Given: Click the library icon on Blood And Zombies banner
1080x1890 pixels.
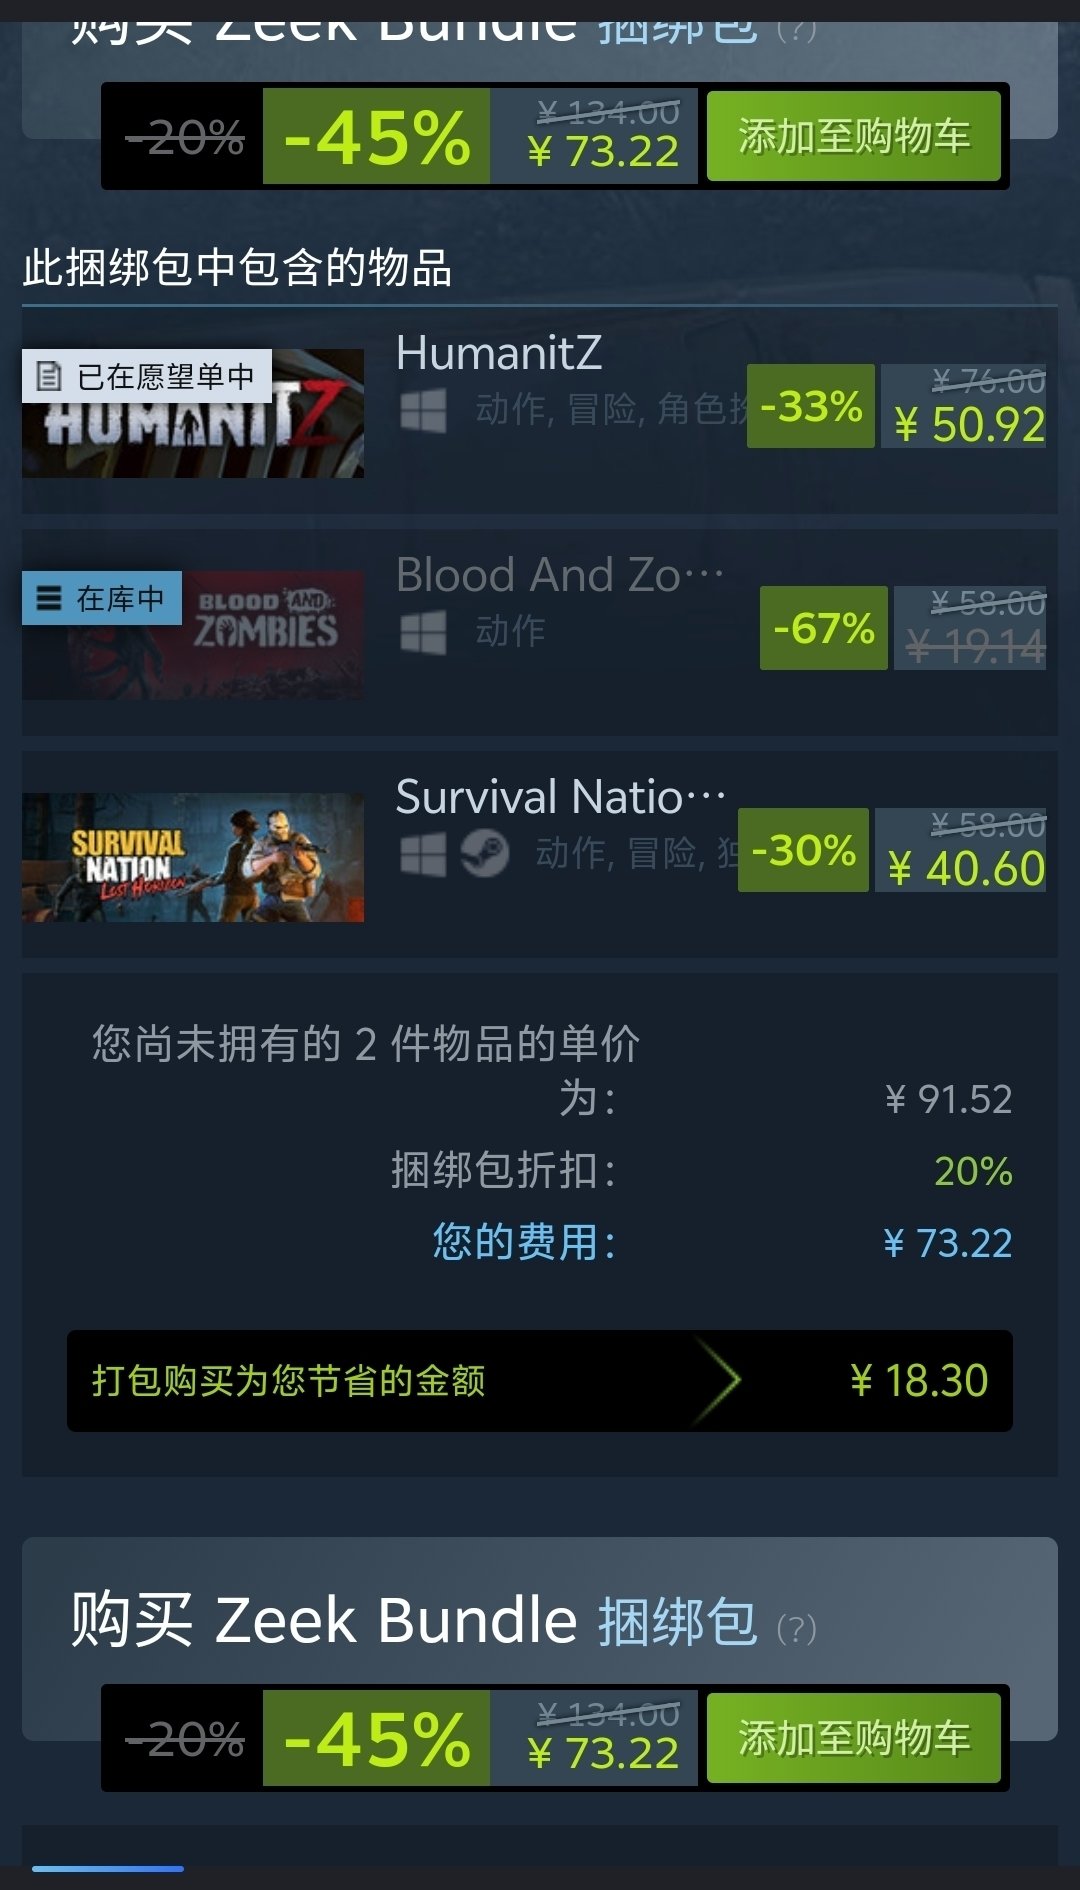Looking at the screenshot, I should pyautogui.click(x=48, y=598).
